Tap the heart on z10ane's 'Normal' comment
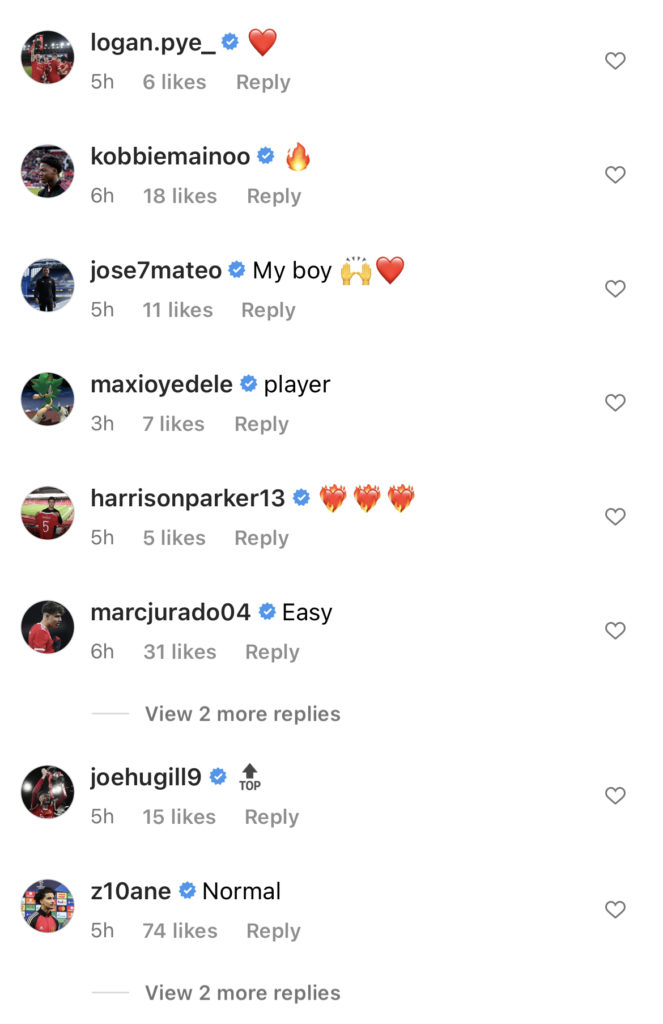 pos(615,909)
